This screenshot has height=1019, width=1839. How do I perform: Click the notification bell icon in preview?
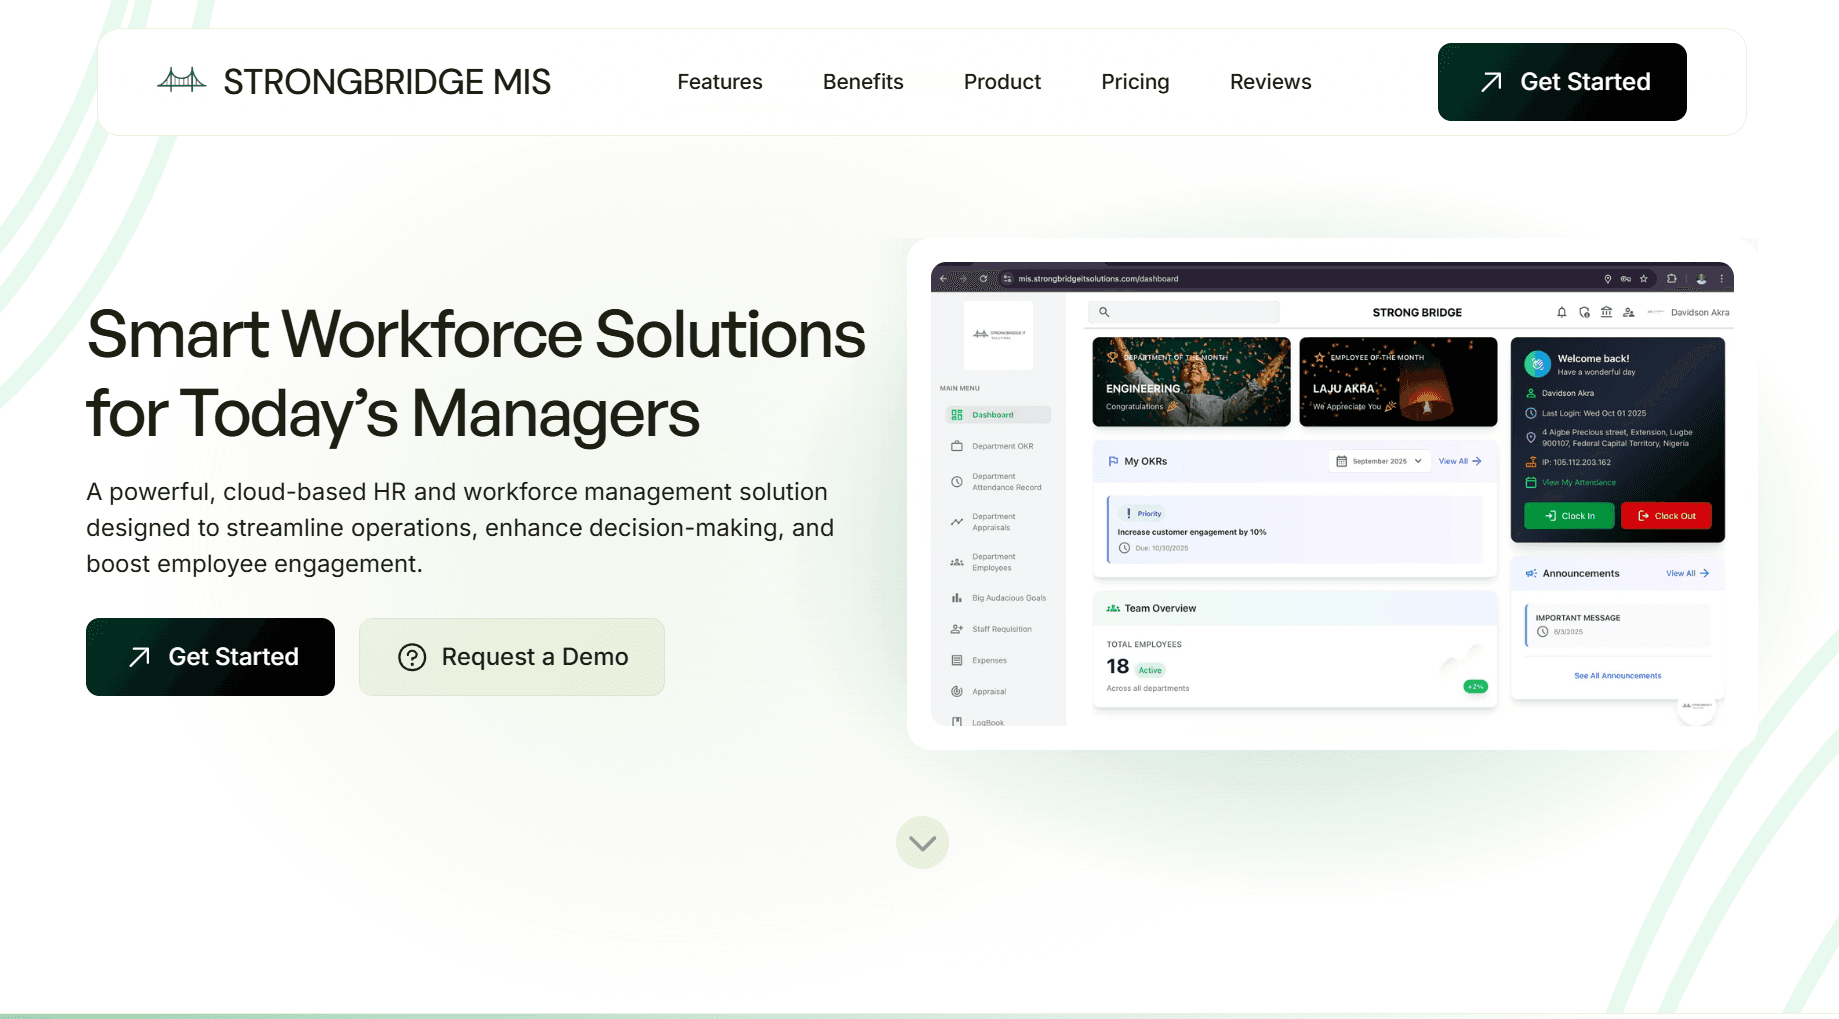click(x=1562, y=312)
